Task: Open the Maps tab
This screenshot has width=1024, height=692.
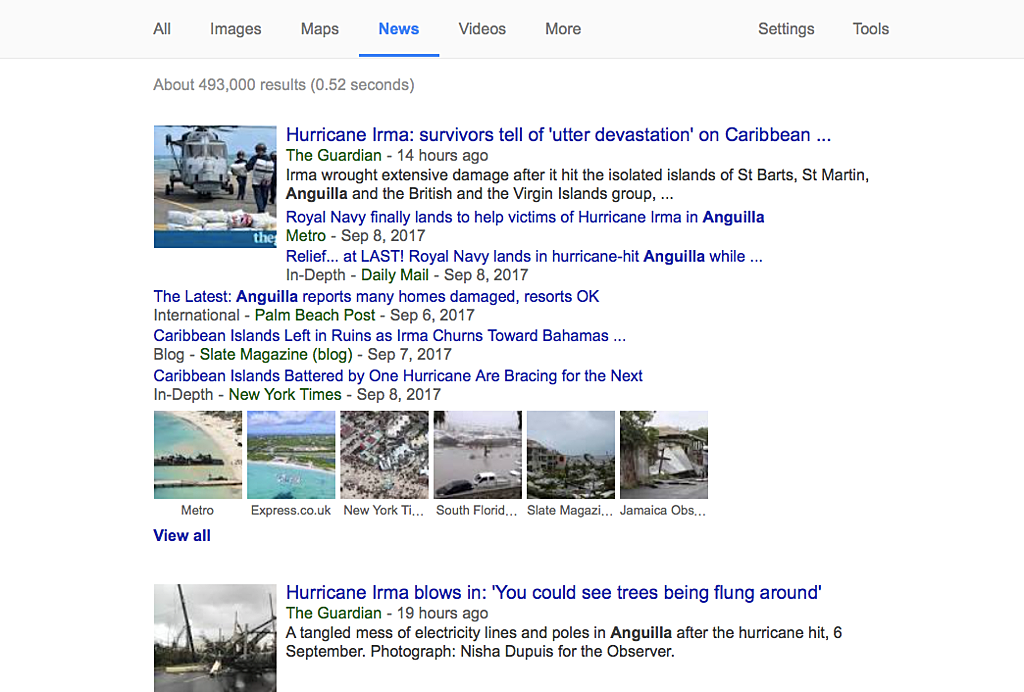Action: tap(319, 29)
